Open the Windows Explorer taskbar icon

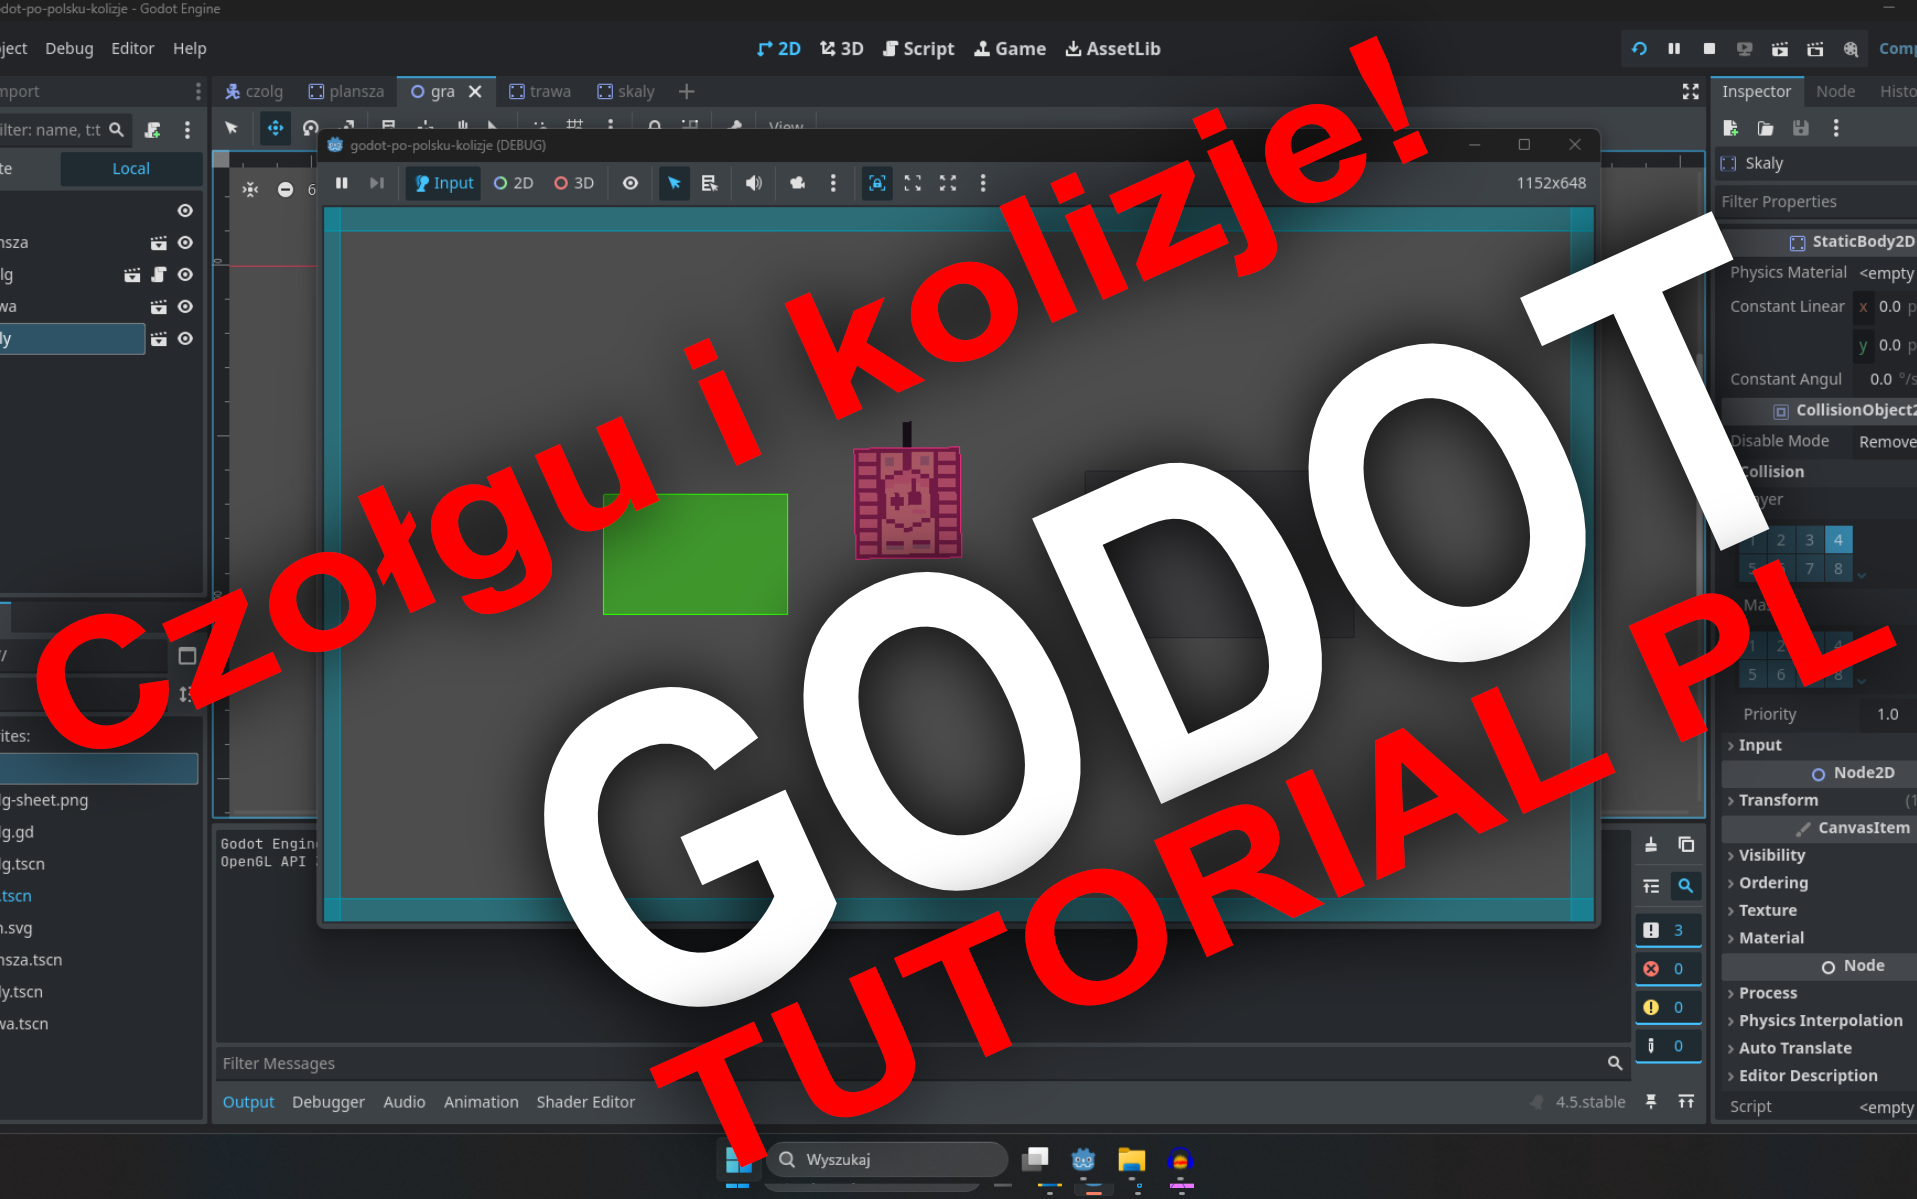(1131, 1160)
